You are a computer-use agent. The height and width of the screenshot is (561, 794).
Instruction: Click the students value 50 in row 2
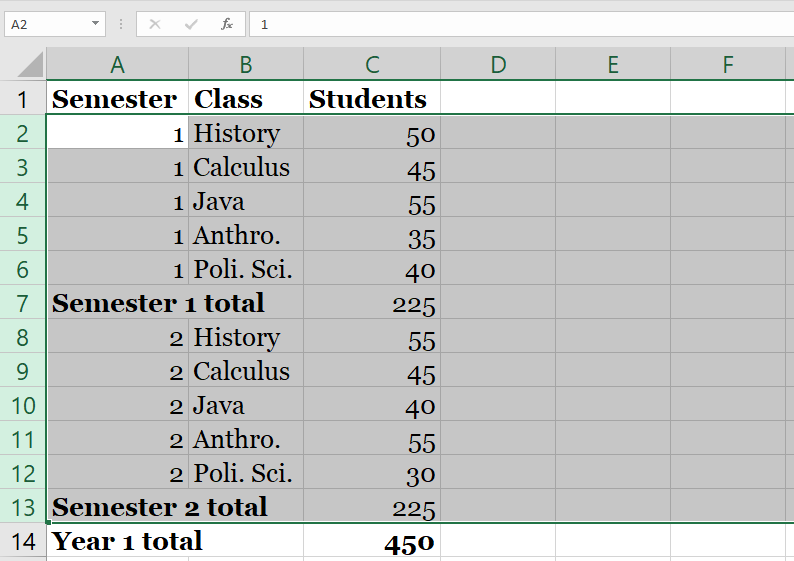(372, 133)
